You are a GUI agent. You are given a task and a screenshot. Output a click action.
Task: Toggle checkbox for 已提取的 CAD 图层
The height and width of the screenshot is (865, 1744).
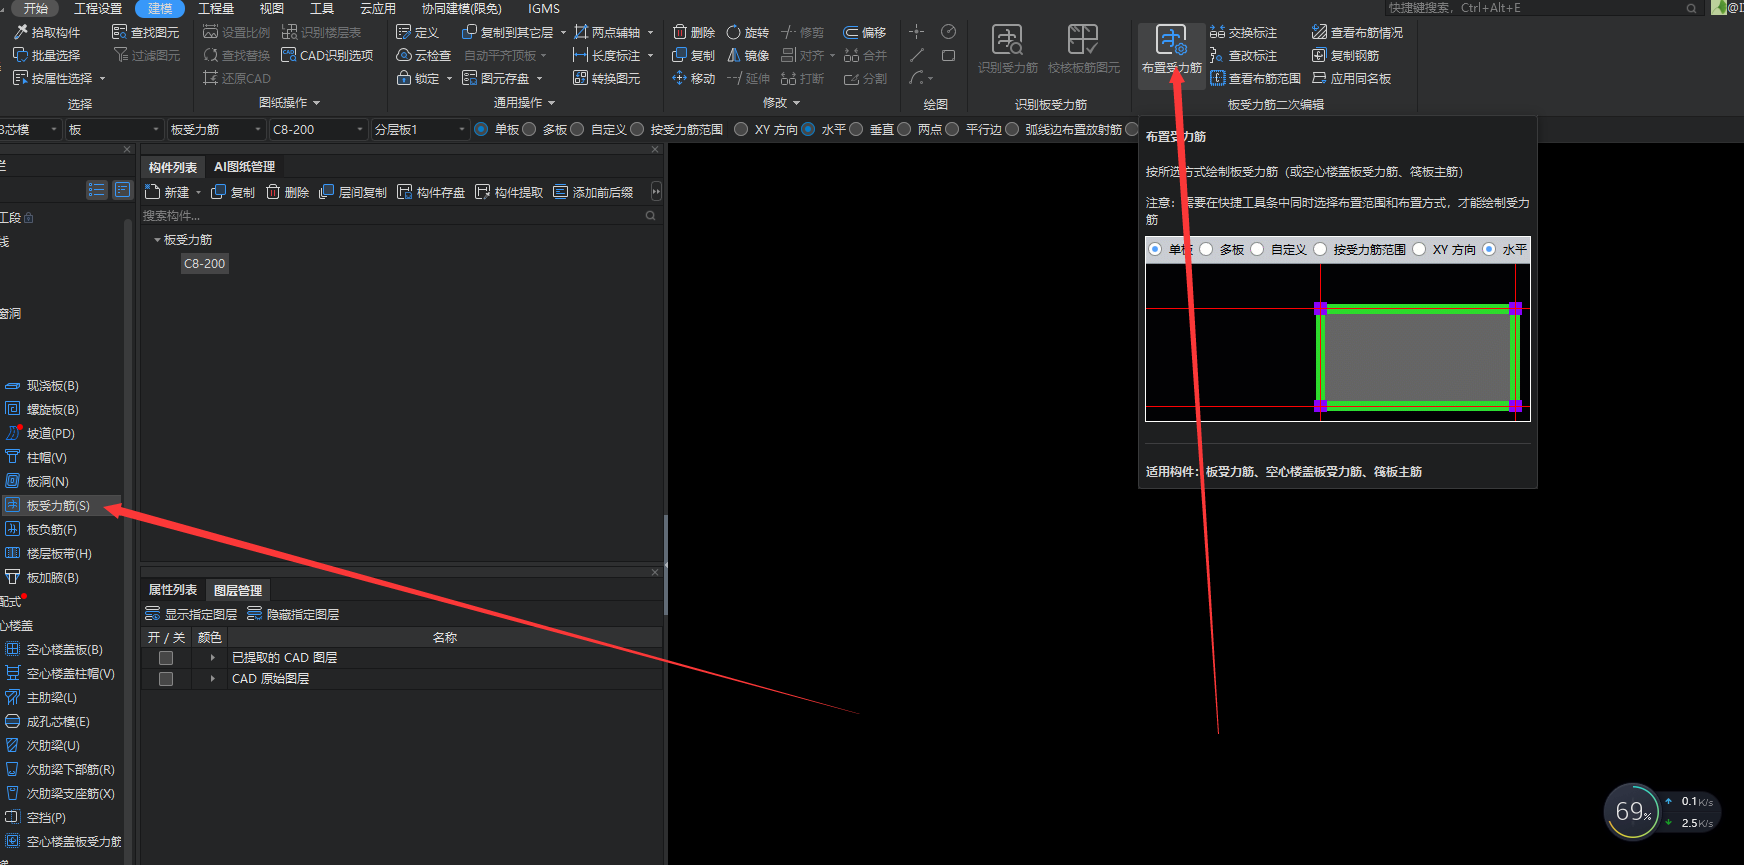pos(166,658)
